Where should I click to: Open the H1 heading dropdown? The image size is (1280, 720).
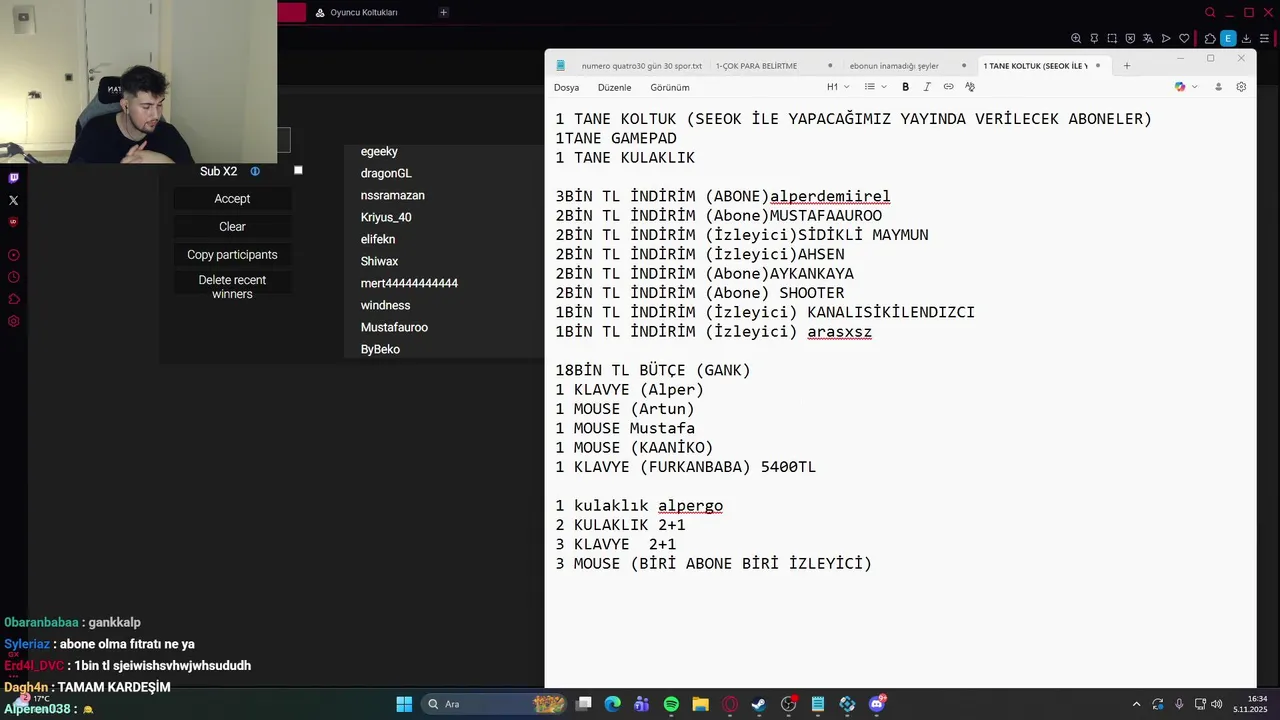[x=837, y=87]
